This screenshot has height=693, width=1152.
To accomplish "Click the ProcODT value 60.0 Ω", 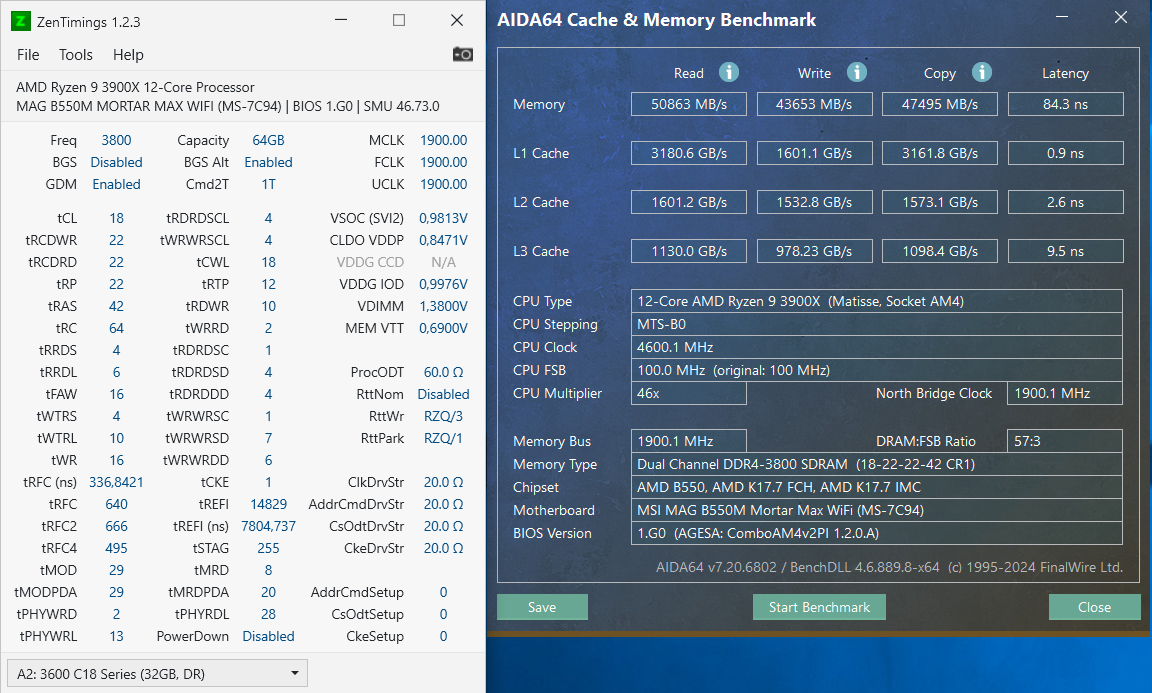I will [443, 372].
